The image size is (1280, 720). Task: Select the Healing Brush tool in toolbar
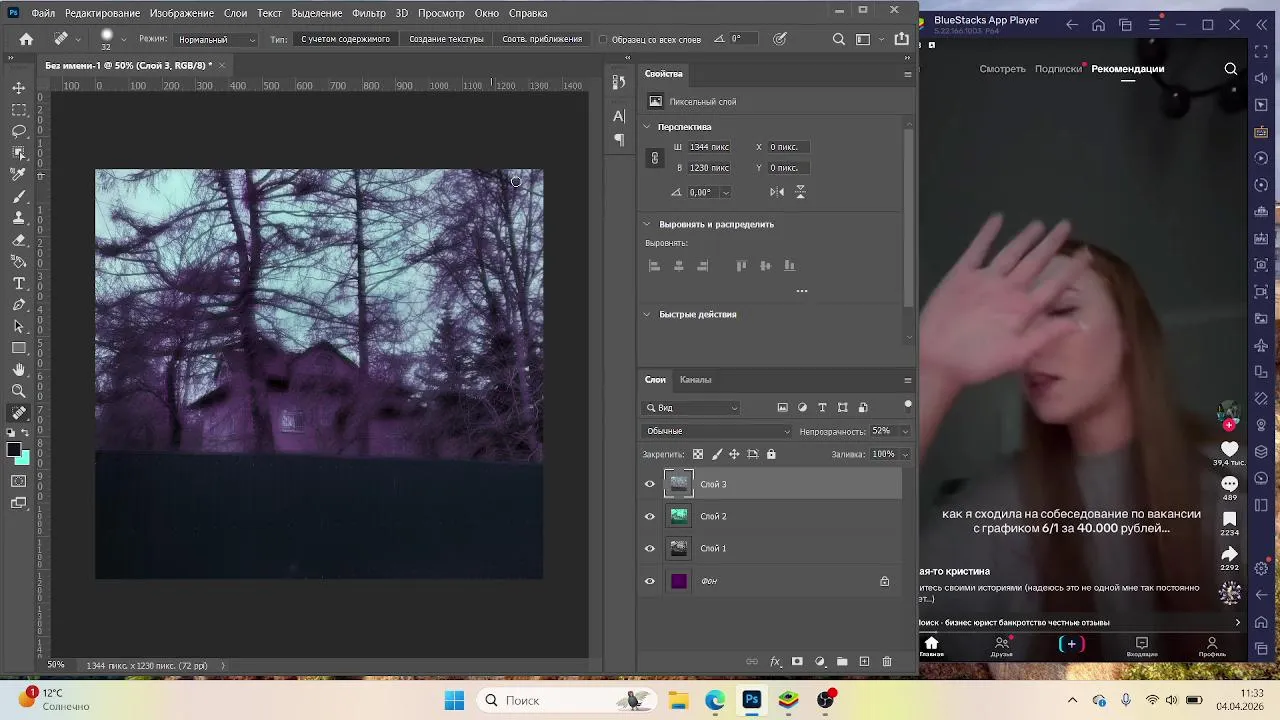(x=19, y=413)
